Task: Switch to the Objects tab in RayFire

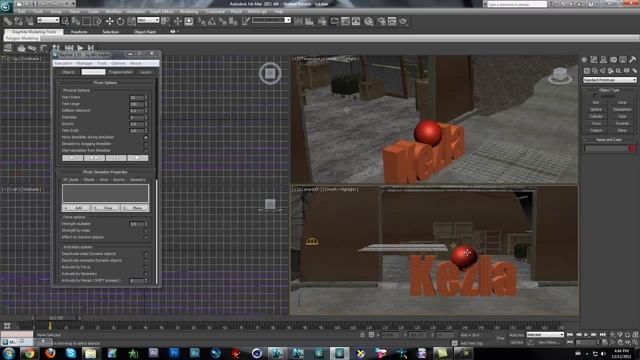Action: (x=69, y=72)
